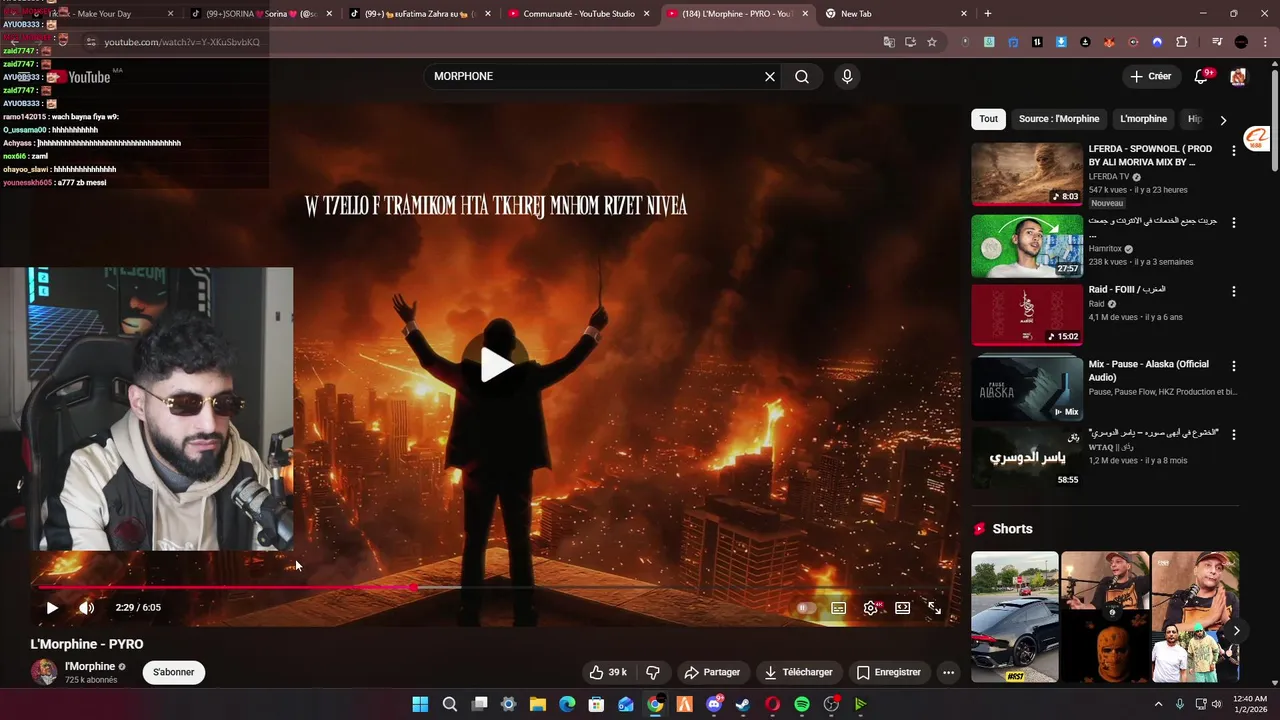Clear the search field with X
The image size is (1280, 720).
coord(770,77)
